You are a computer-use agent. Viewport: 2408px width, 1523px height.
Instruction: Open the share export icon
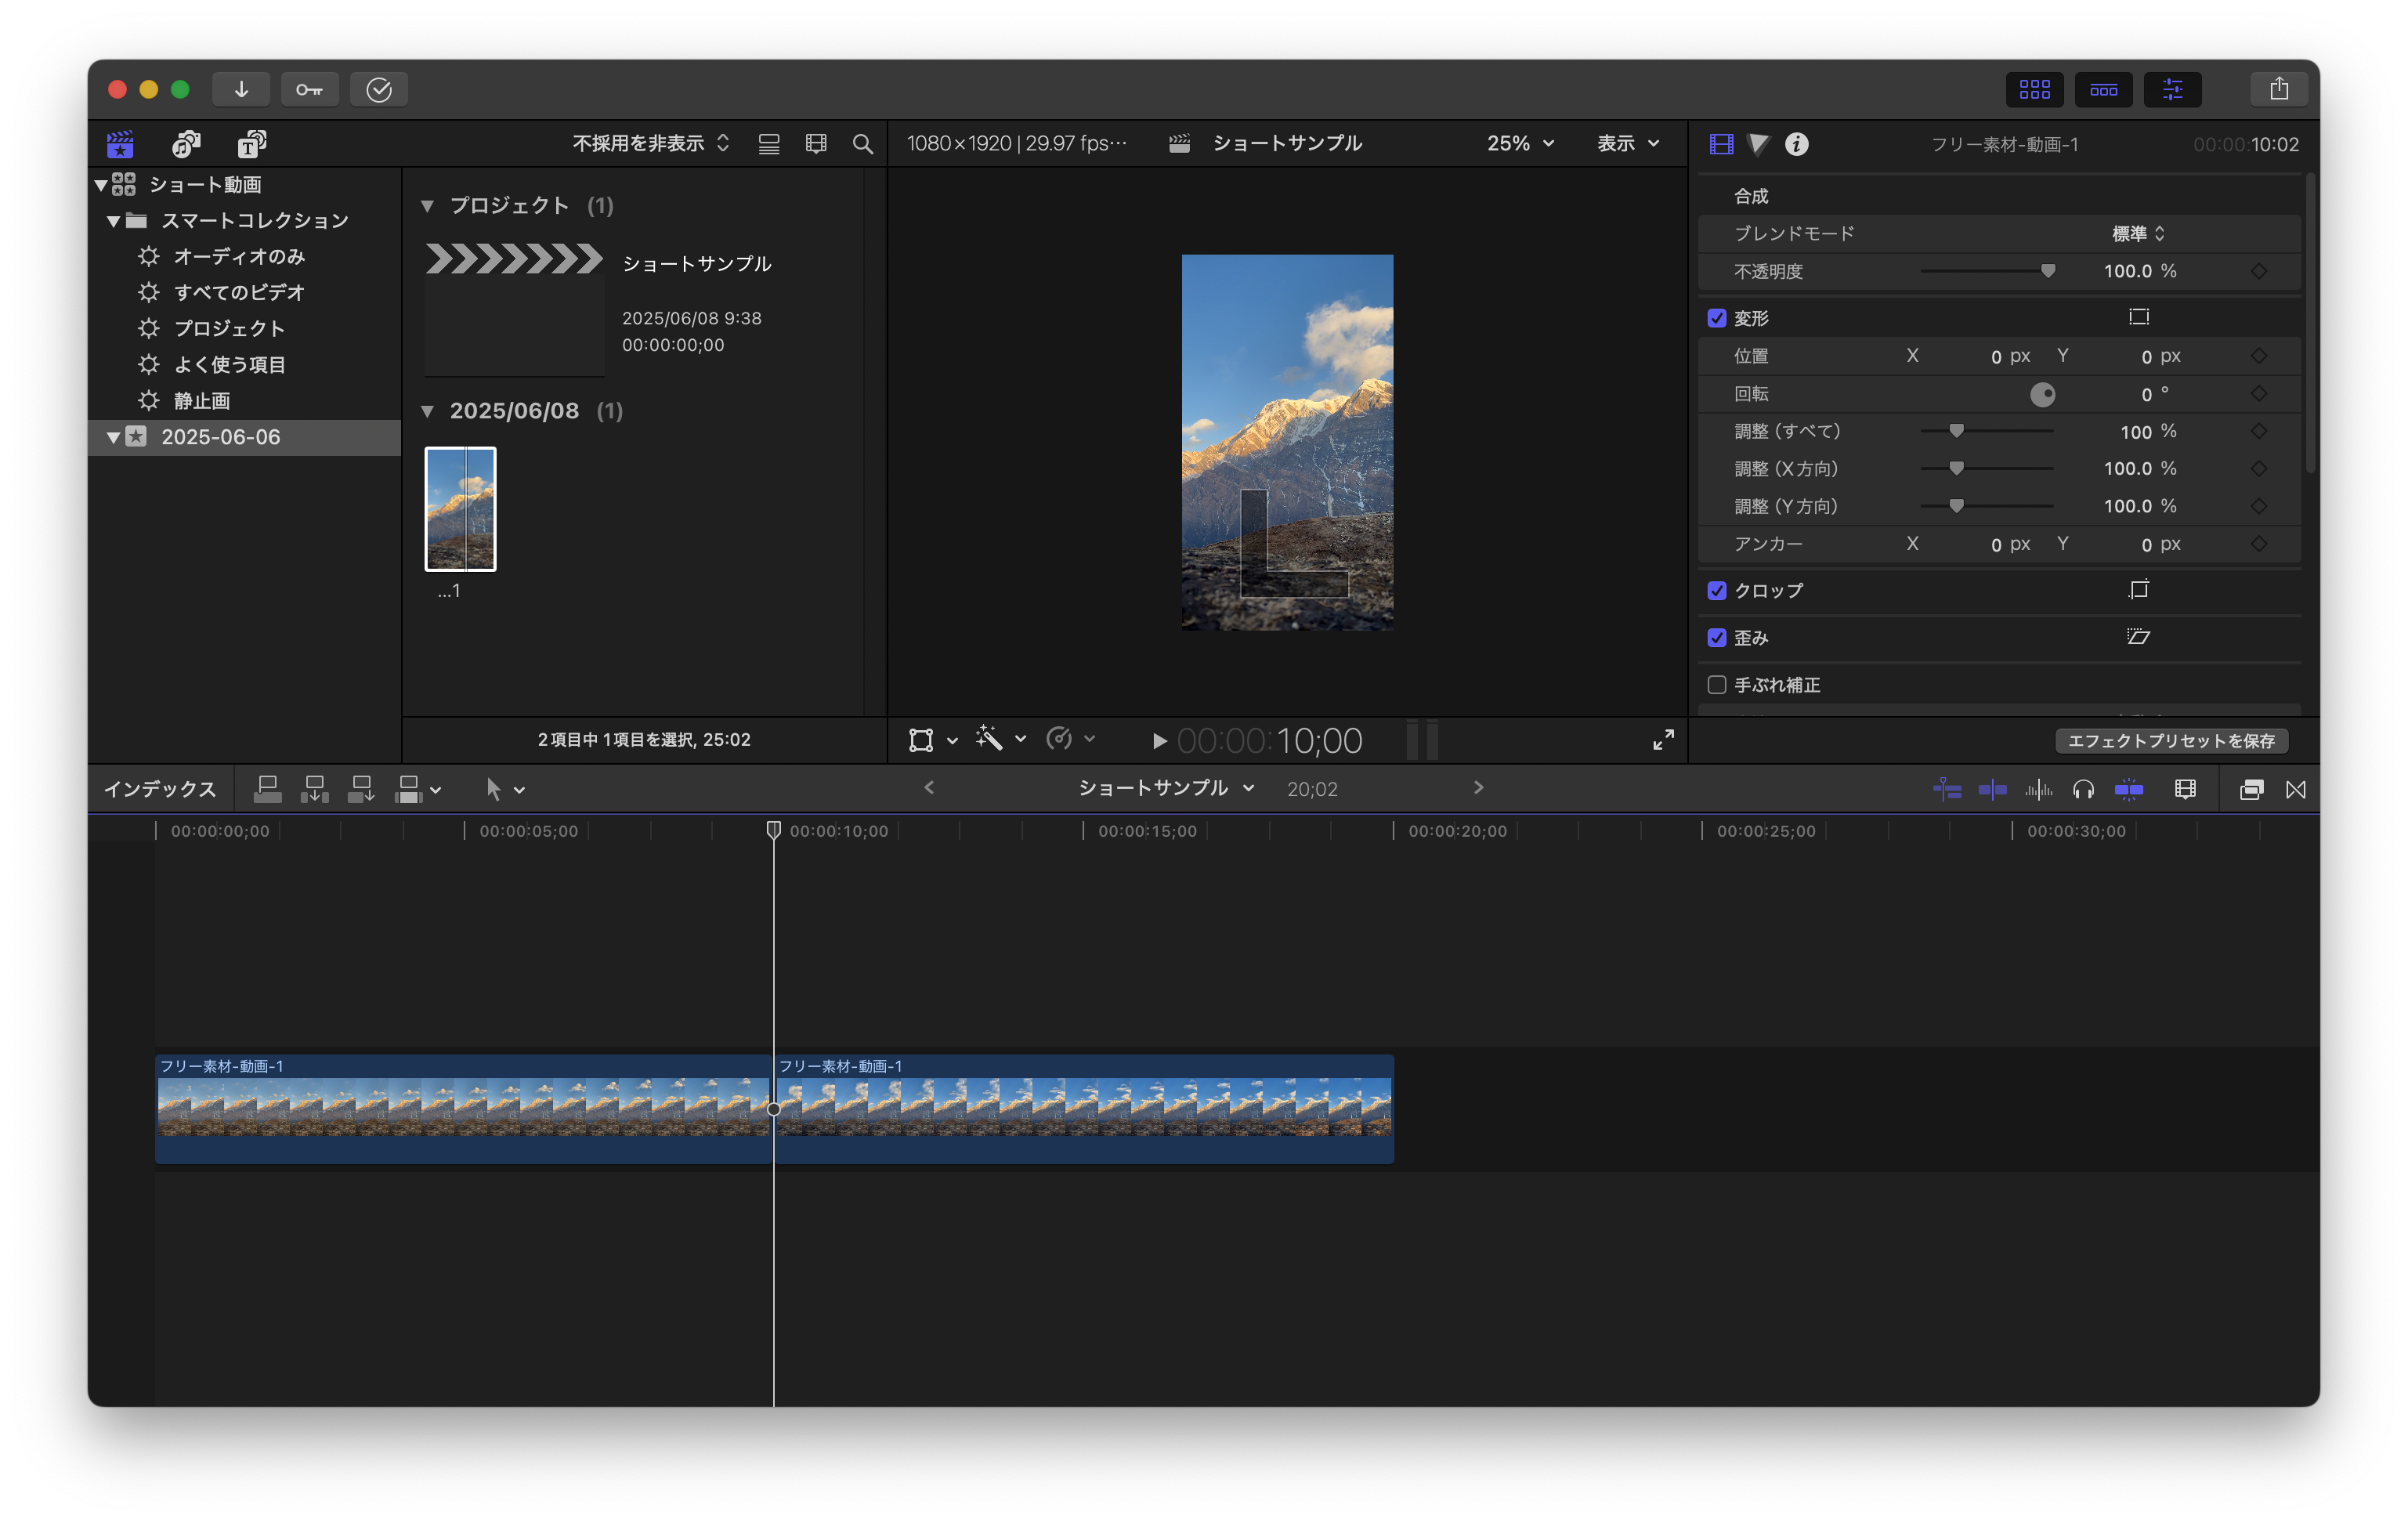[x=2278, y=89]
